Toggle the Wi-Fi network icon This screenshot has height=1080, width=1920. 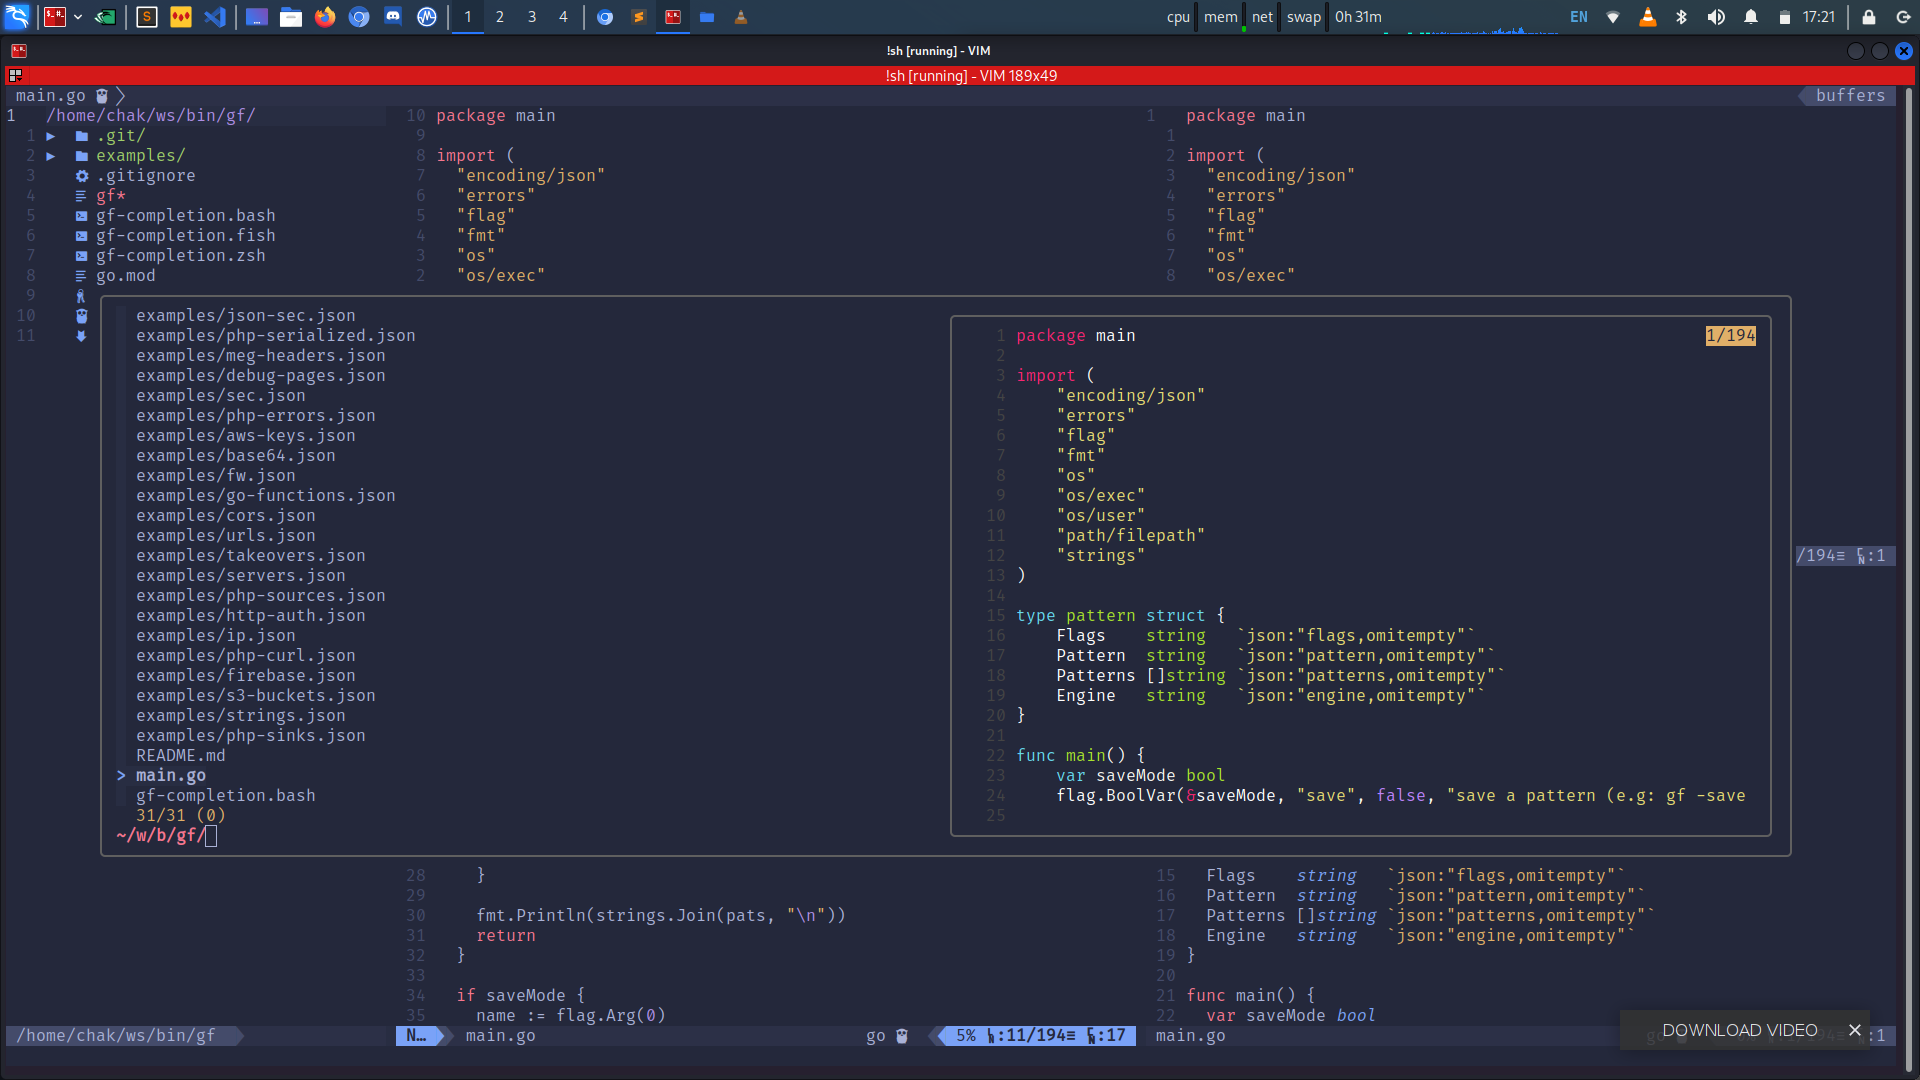pos(1613,17)
